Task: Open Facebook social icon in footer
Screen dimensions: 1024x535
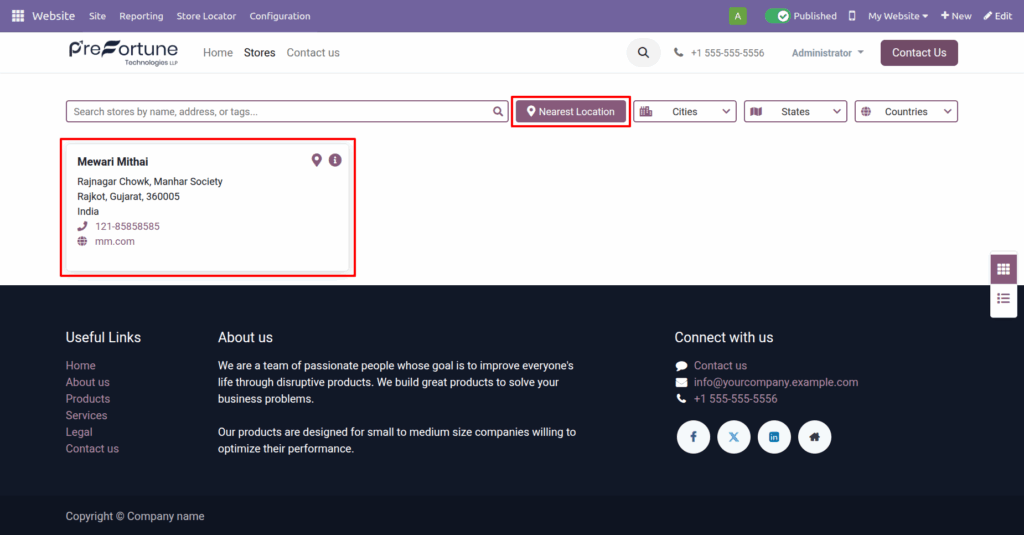Action: [x=693, y=437]
